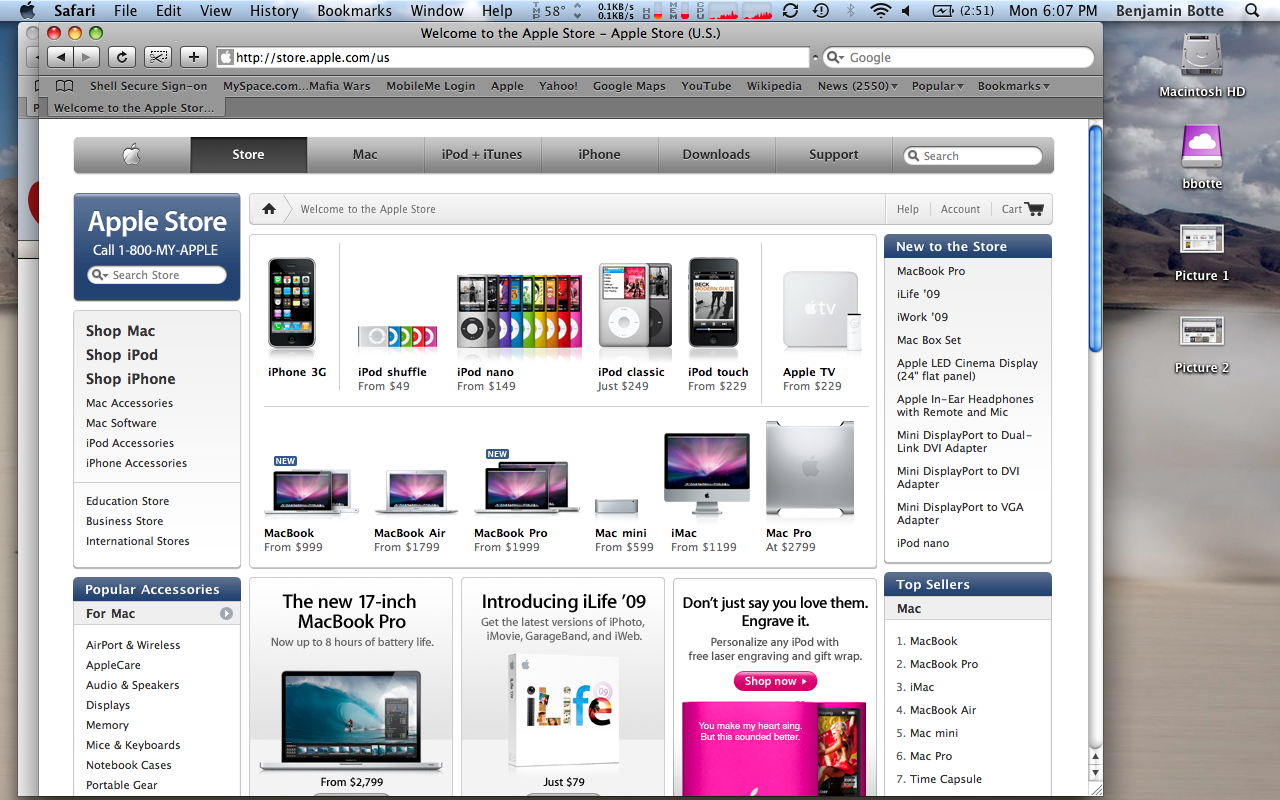Click the URL address field
The width and height of the screenshot is (1280, 800).
[513, 58]
